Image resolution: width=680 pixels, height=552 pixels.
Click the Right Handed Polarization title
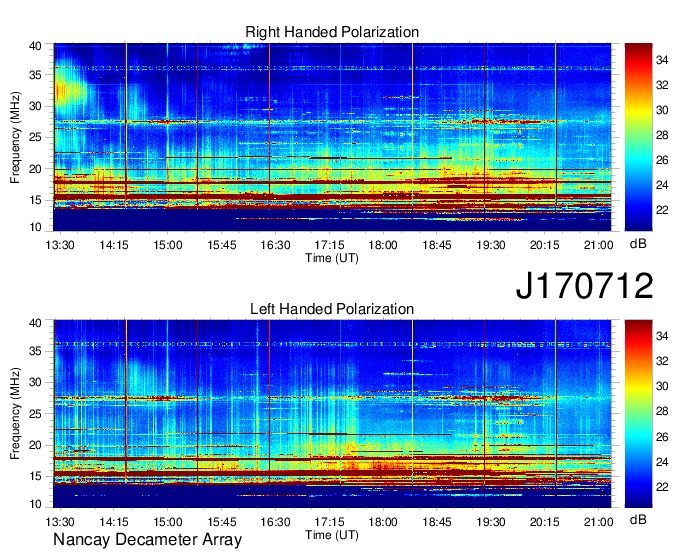(x=332, y=32)
